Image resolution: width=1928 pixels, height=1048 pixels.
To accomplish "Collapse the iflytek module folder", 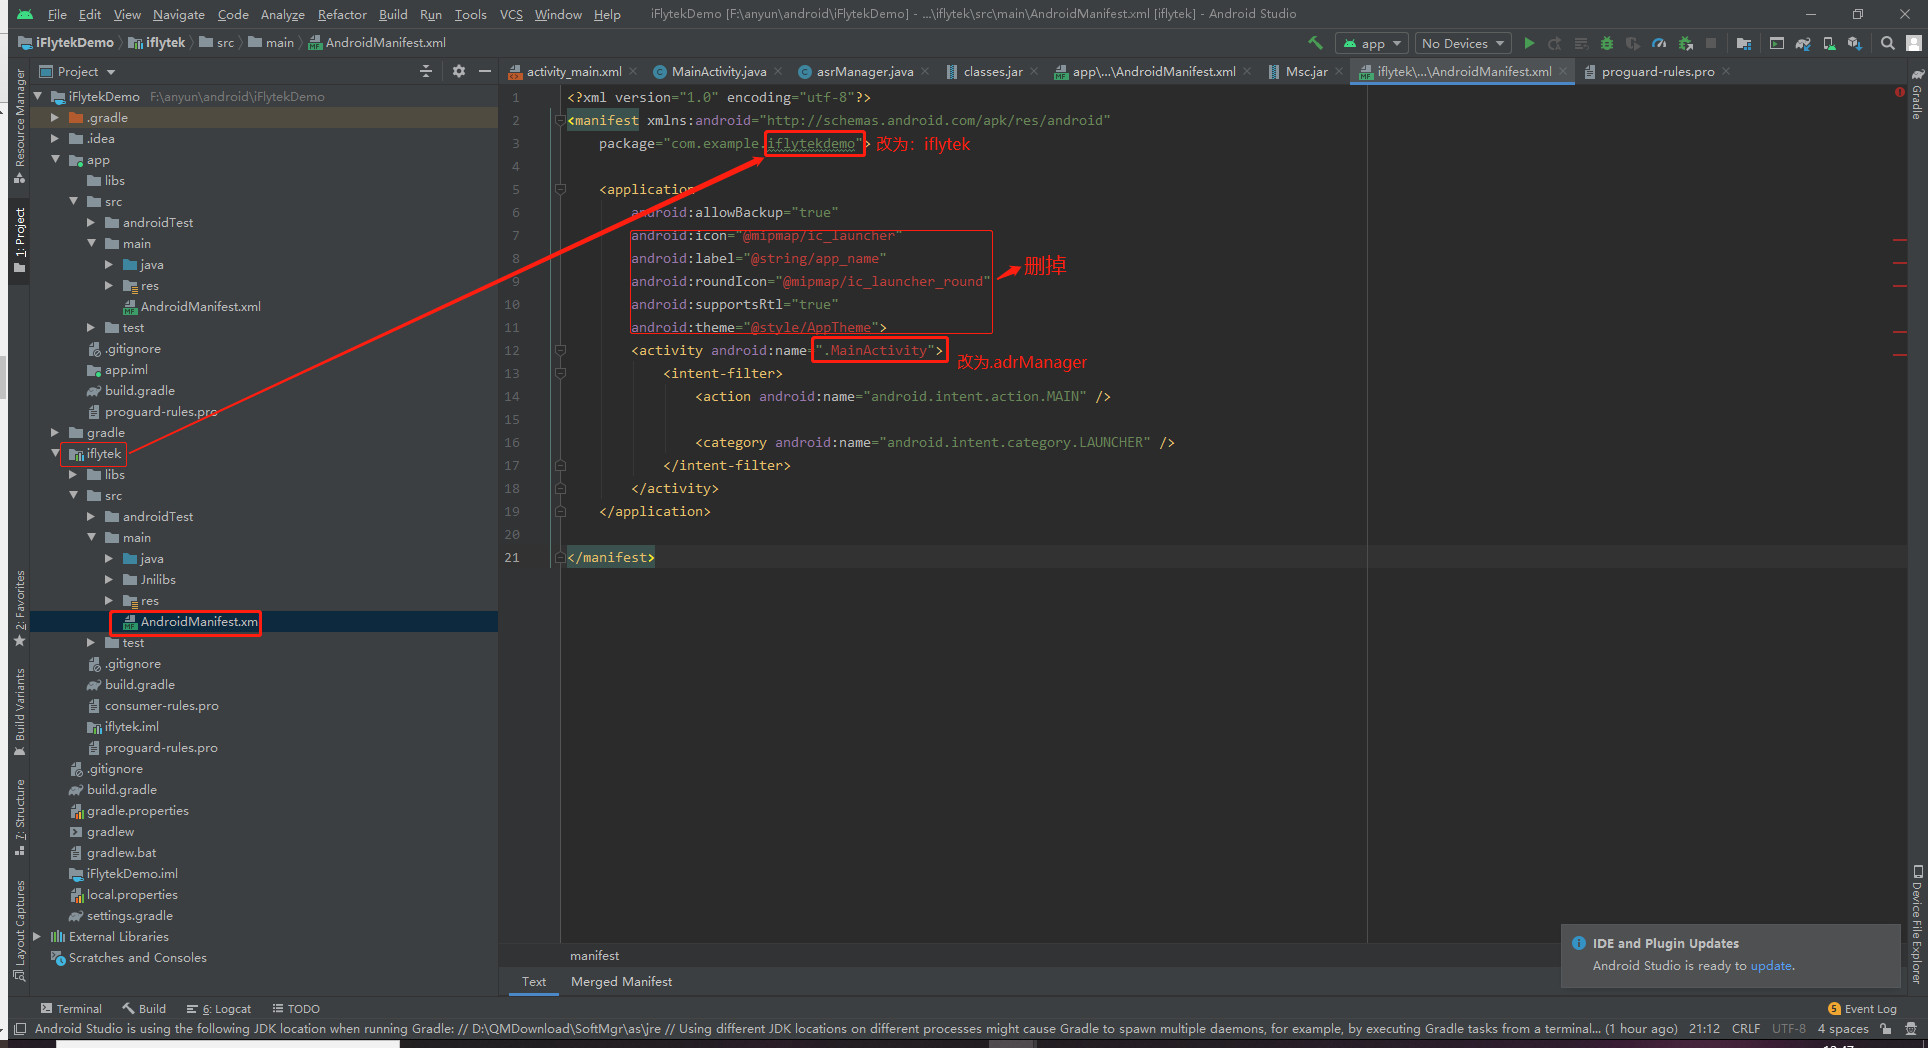I will click(x=56, y=453).
